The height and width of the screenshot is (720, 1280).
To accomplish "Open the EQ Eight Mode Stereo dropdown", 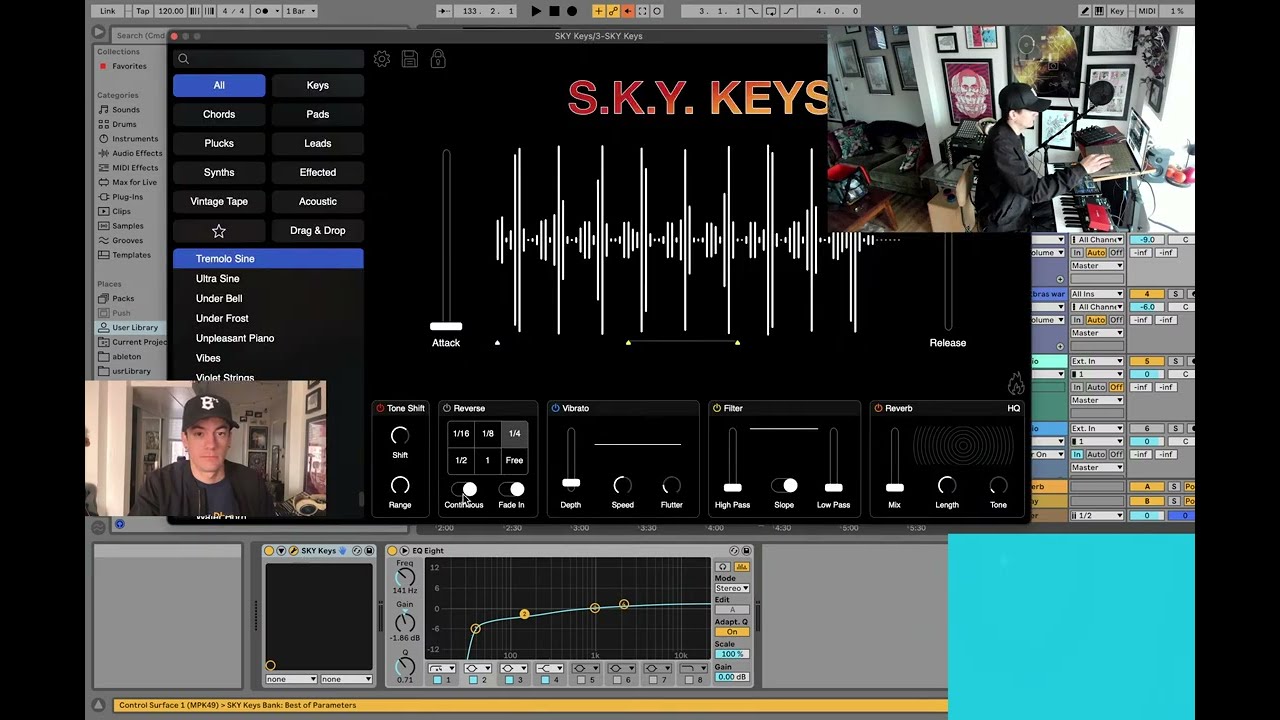I will 732,588.
